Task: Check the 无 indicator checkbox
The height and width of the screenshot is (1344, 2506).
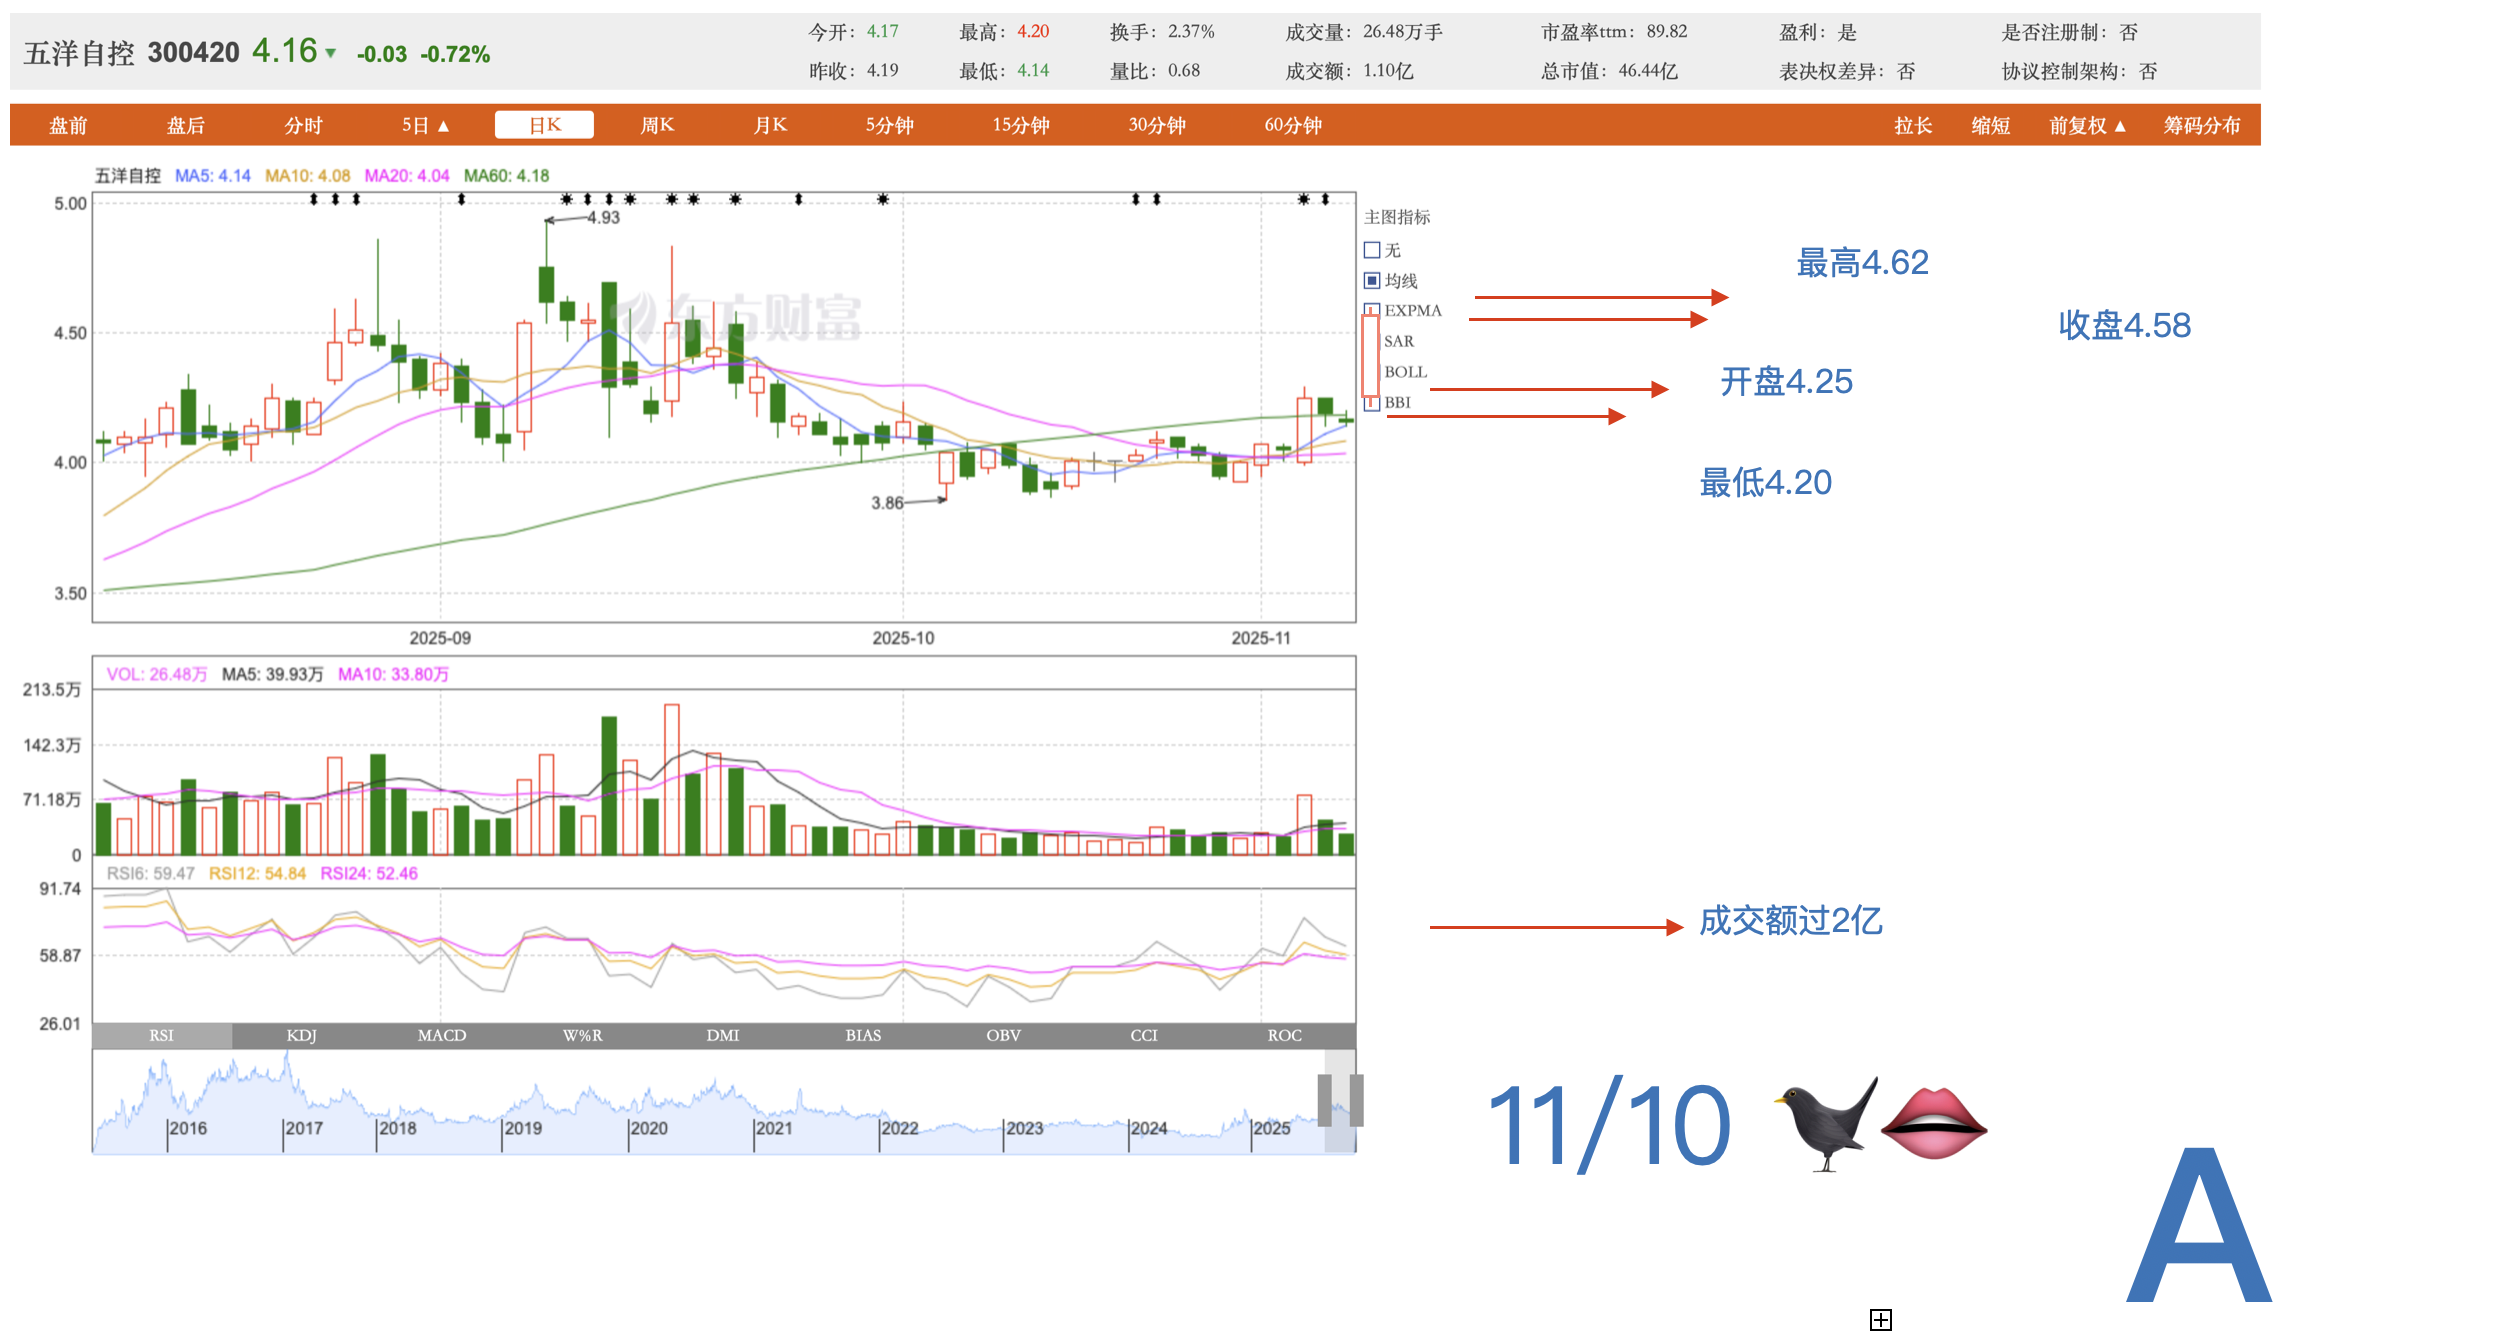Action: (x=1372, y=250)
